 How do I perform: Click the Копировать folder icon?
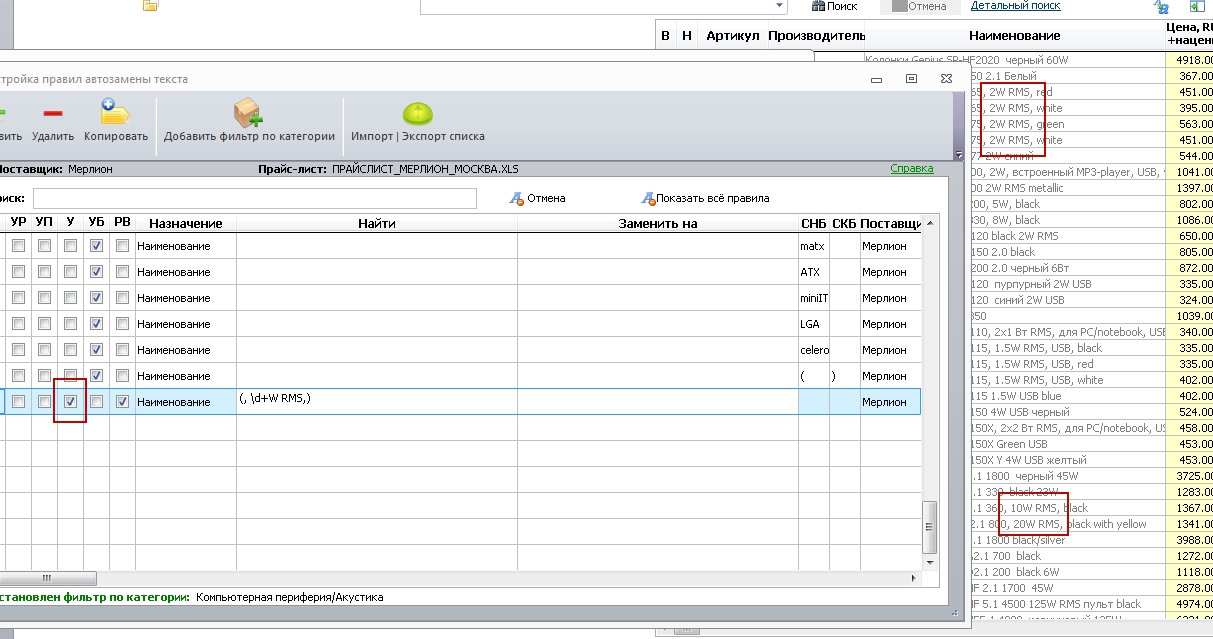(x=116, y=113)
